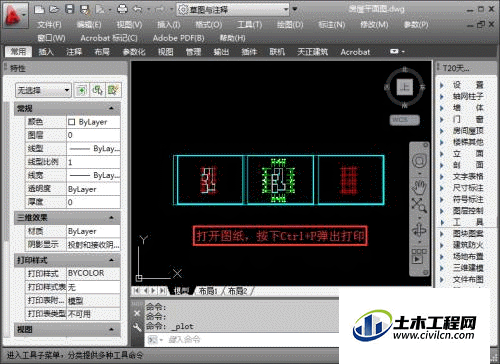This screenshot has height=364, width=500.
Task: Switch to the 布局1 layout tab
Action: pyautogui.click(x=208, y=291)
